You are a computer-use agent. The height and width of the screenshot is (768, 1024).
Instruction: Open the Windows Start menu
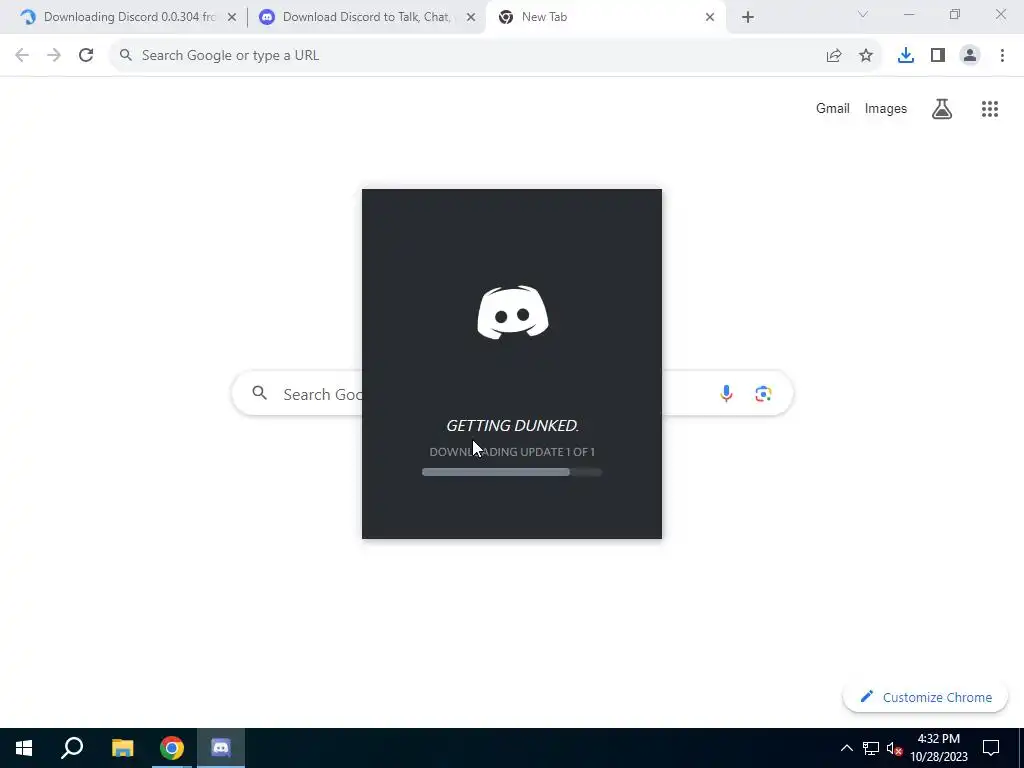click(24, 748)
